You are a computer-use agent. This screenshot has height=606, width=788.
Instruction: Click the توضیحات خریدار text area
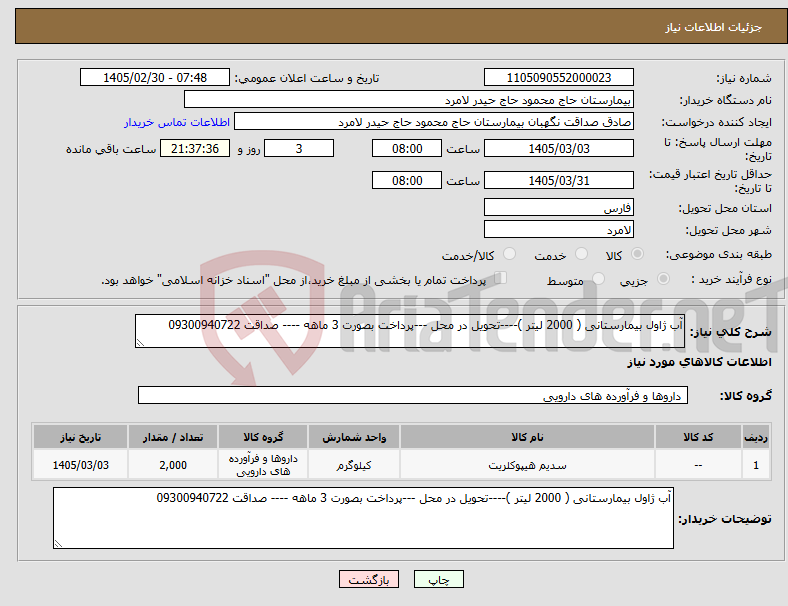(x=363, y=518)
